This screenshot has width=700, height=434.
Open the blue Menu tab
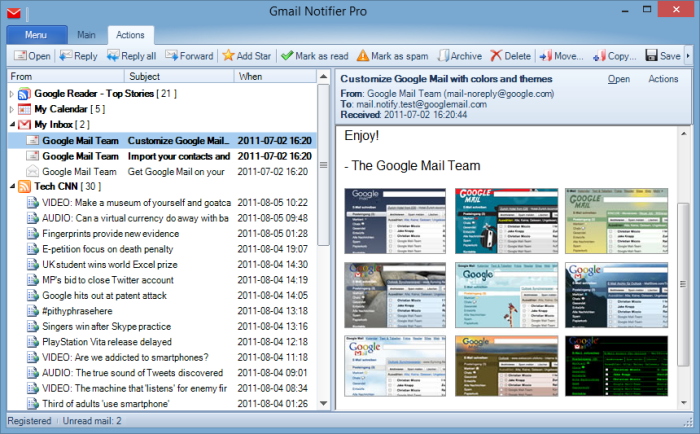click(x=36, y=35)
